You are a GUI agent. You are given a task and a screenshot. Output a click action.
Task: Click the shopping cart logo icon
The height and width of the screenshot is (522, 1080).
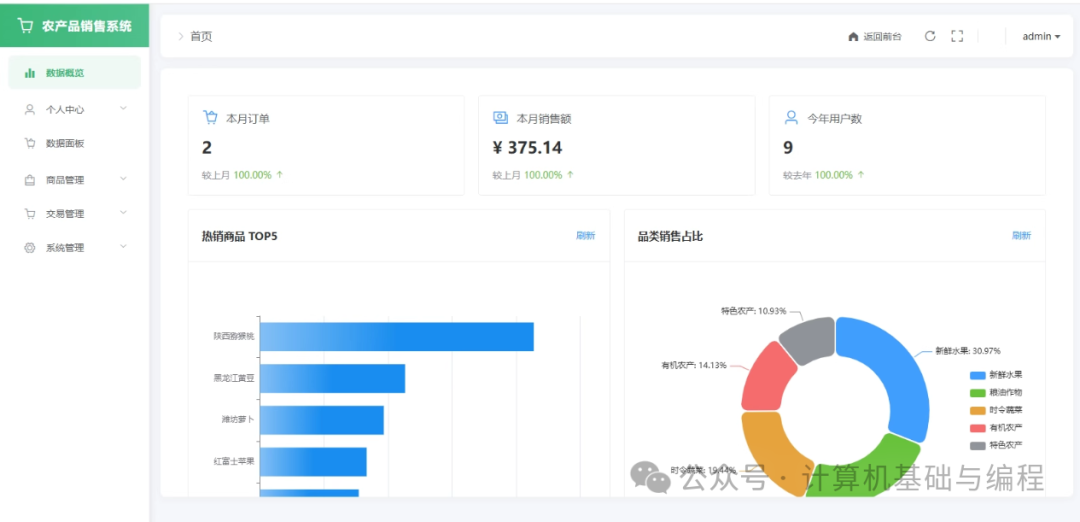click(x=25, y=26)
